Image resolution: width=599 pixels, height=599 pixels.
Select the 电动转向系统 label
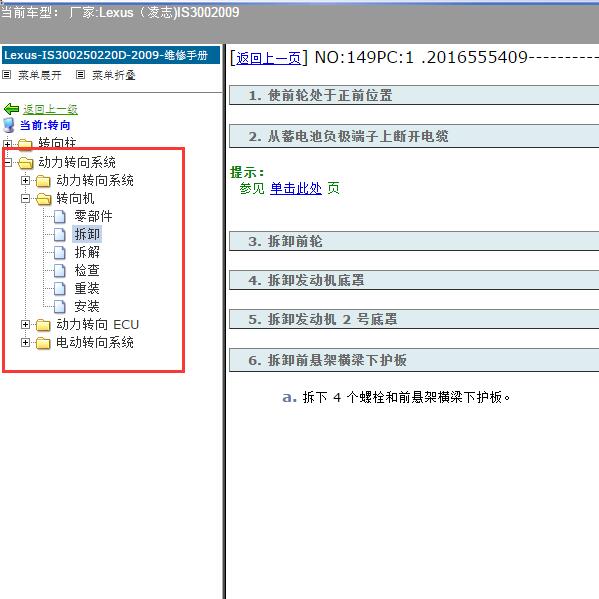(95, 342)
